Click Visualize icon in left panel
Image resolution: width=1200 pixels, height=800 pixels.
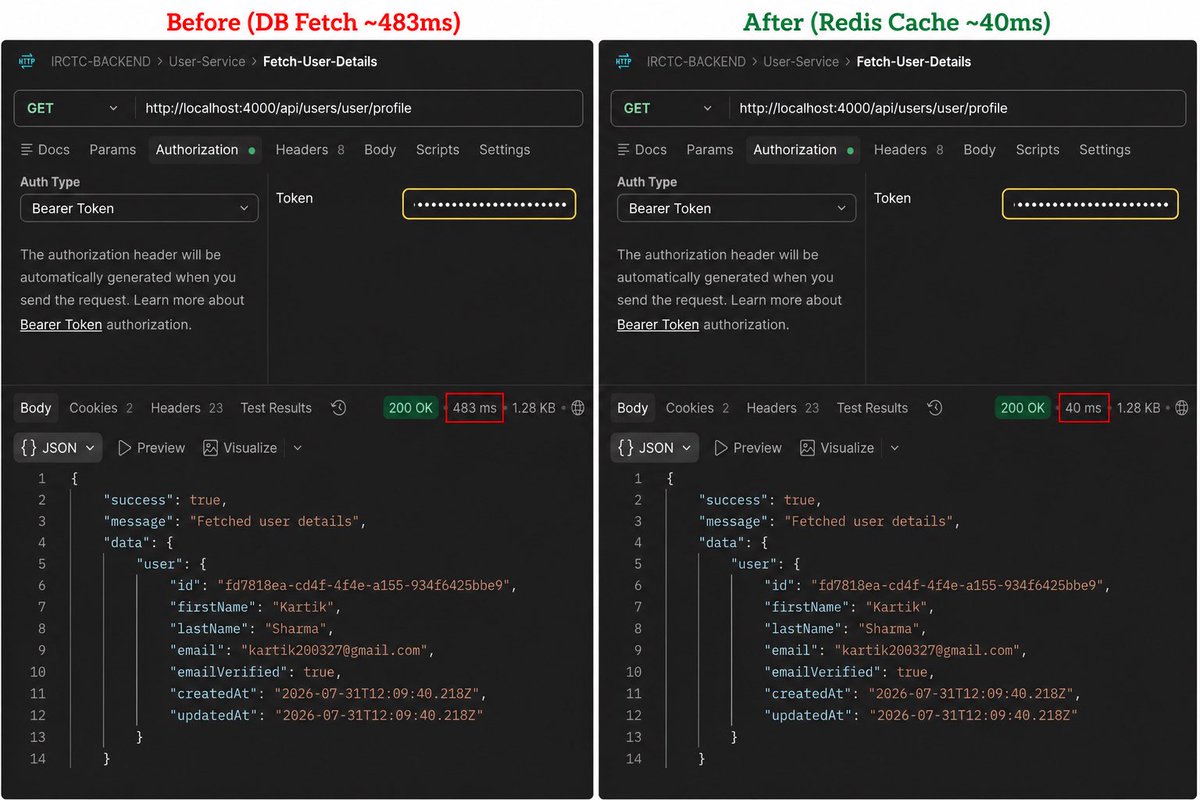coord(210,448)
